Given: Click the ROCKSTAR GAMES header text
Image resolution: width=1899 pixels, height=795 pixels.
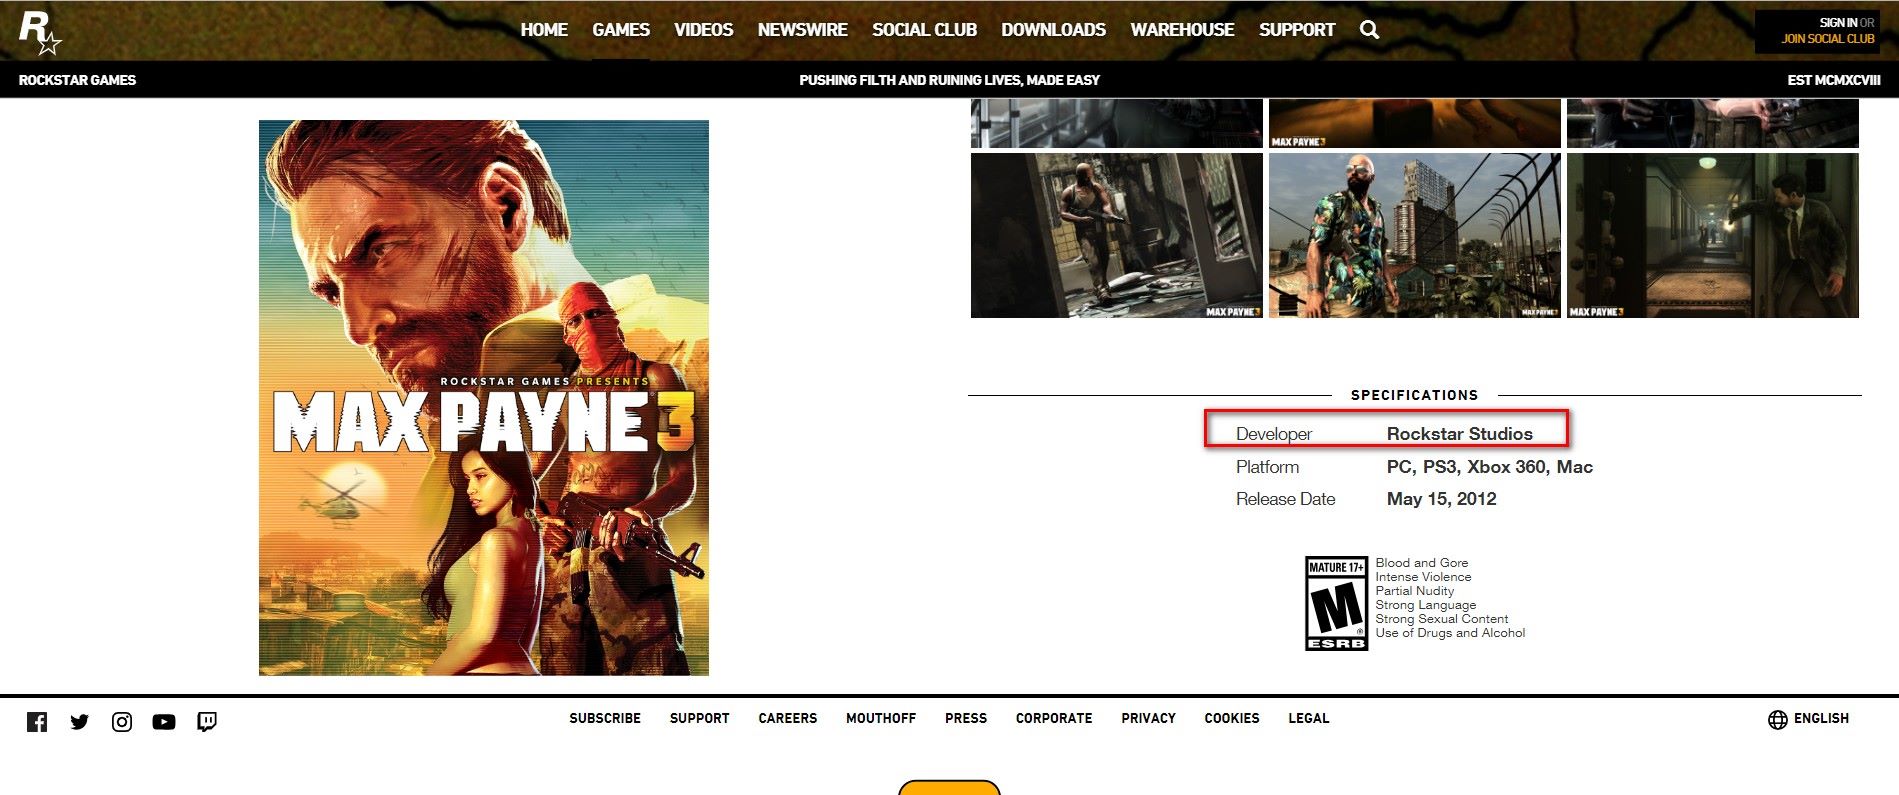Looking at the screenshot, I should pos(77,80).
